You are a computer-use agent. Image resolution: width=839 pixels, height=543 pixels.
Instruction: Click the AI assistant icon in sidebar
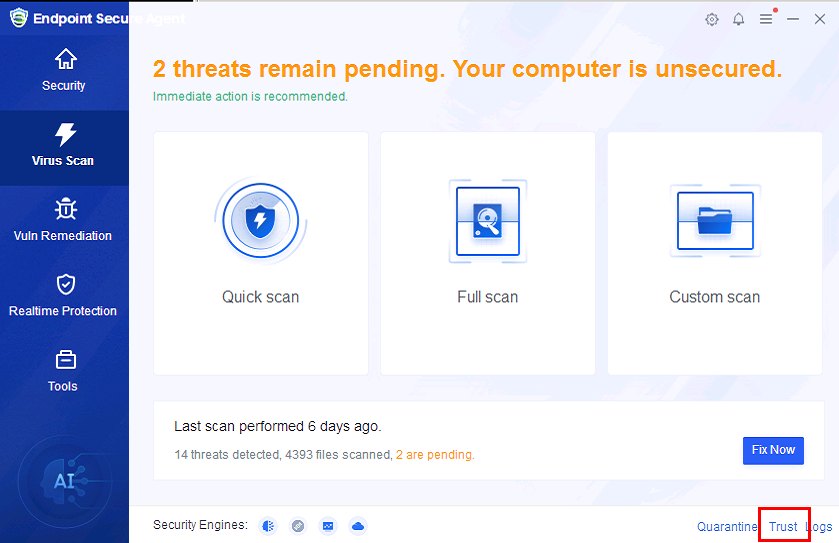(x=64, y=481)
